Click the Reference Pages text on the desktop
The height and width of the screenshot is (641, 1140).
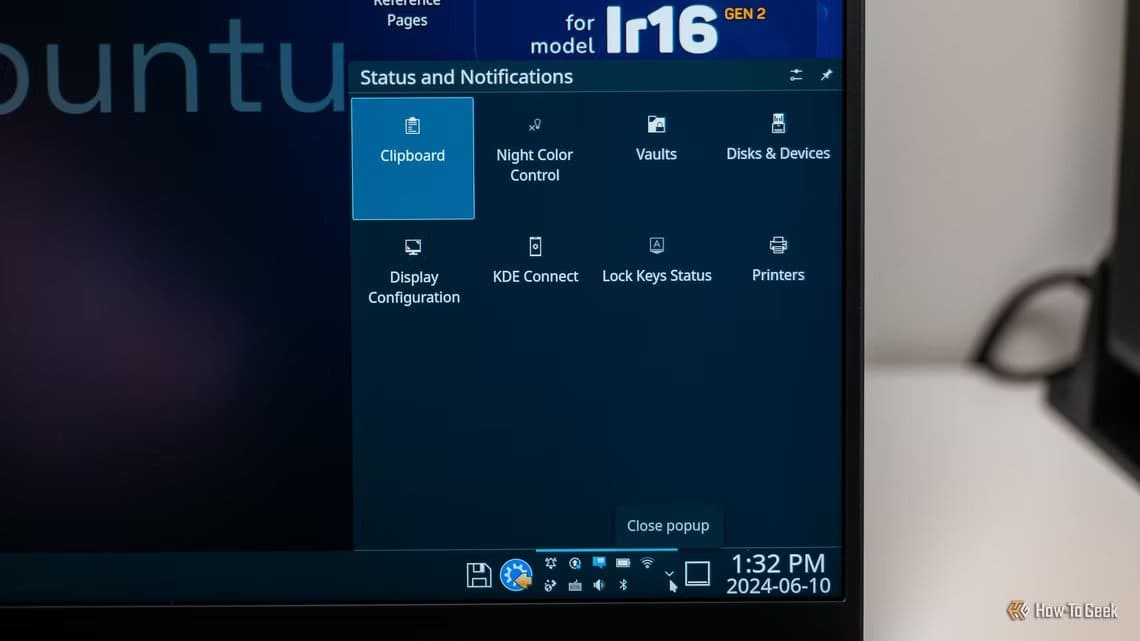(x=407, y=12)
